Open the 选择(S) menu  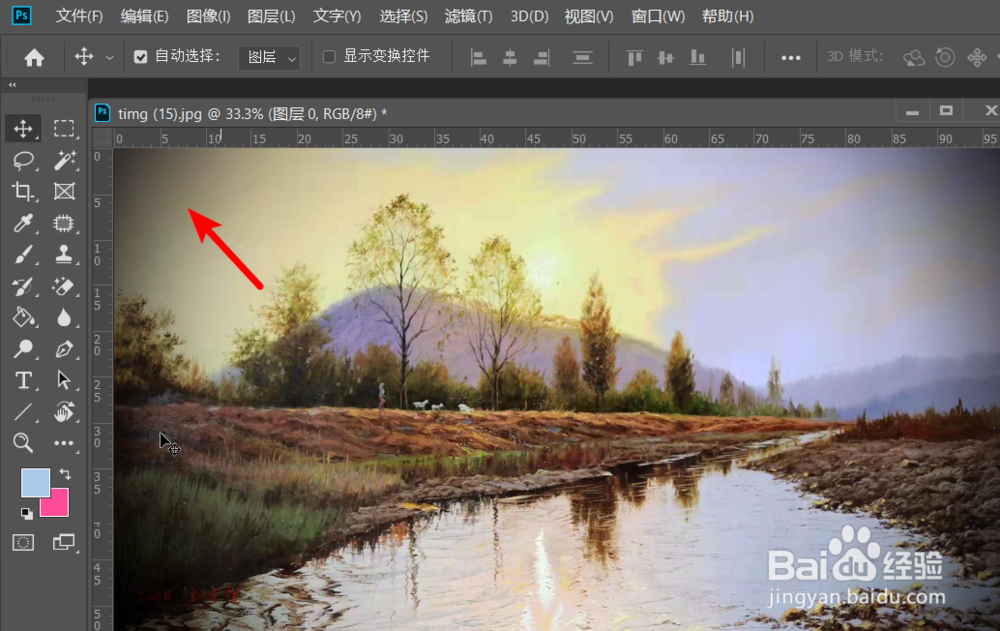pyautogui.click(x=404, y=16)
